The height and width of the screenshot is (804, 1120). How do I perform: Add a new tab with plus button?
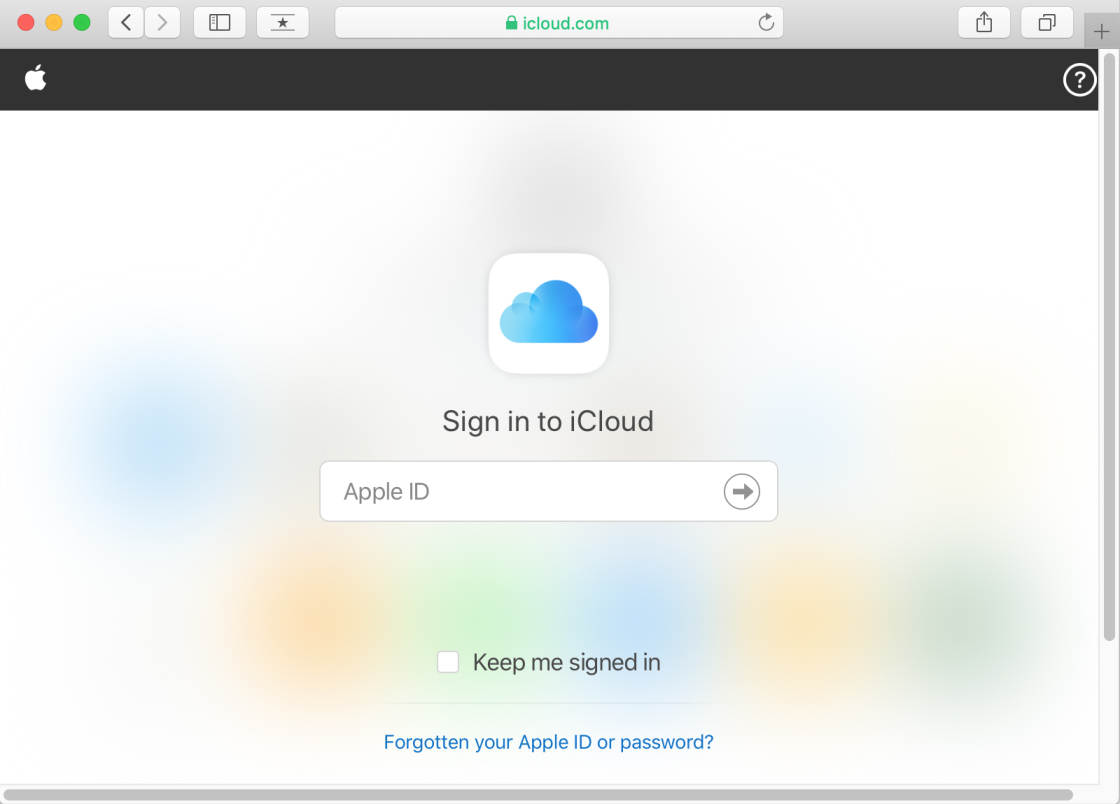pos(1101,31)
